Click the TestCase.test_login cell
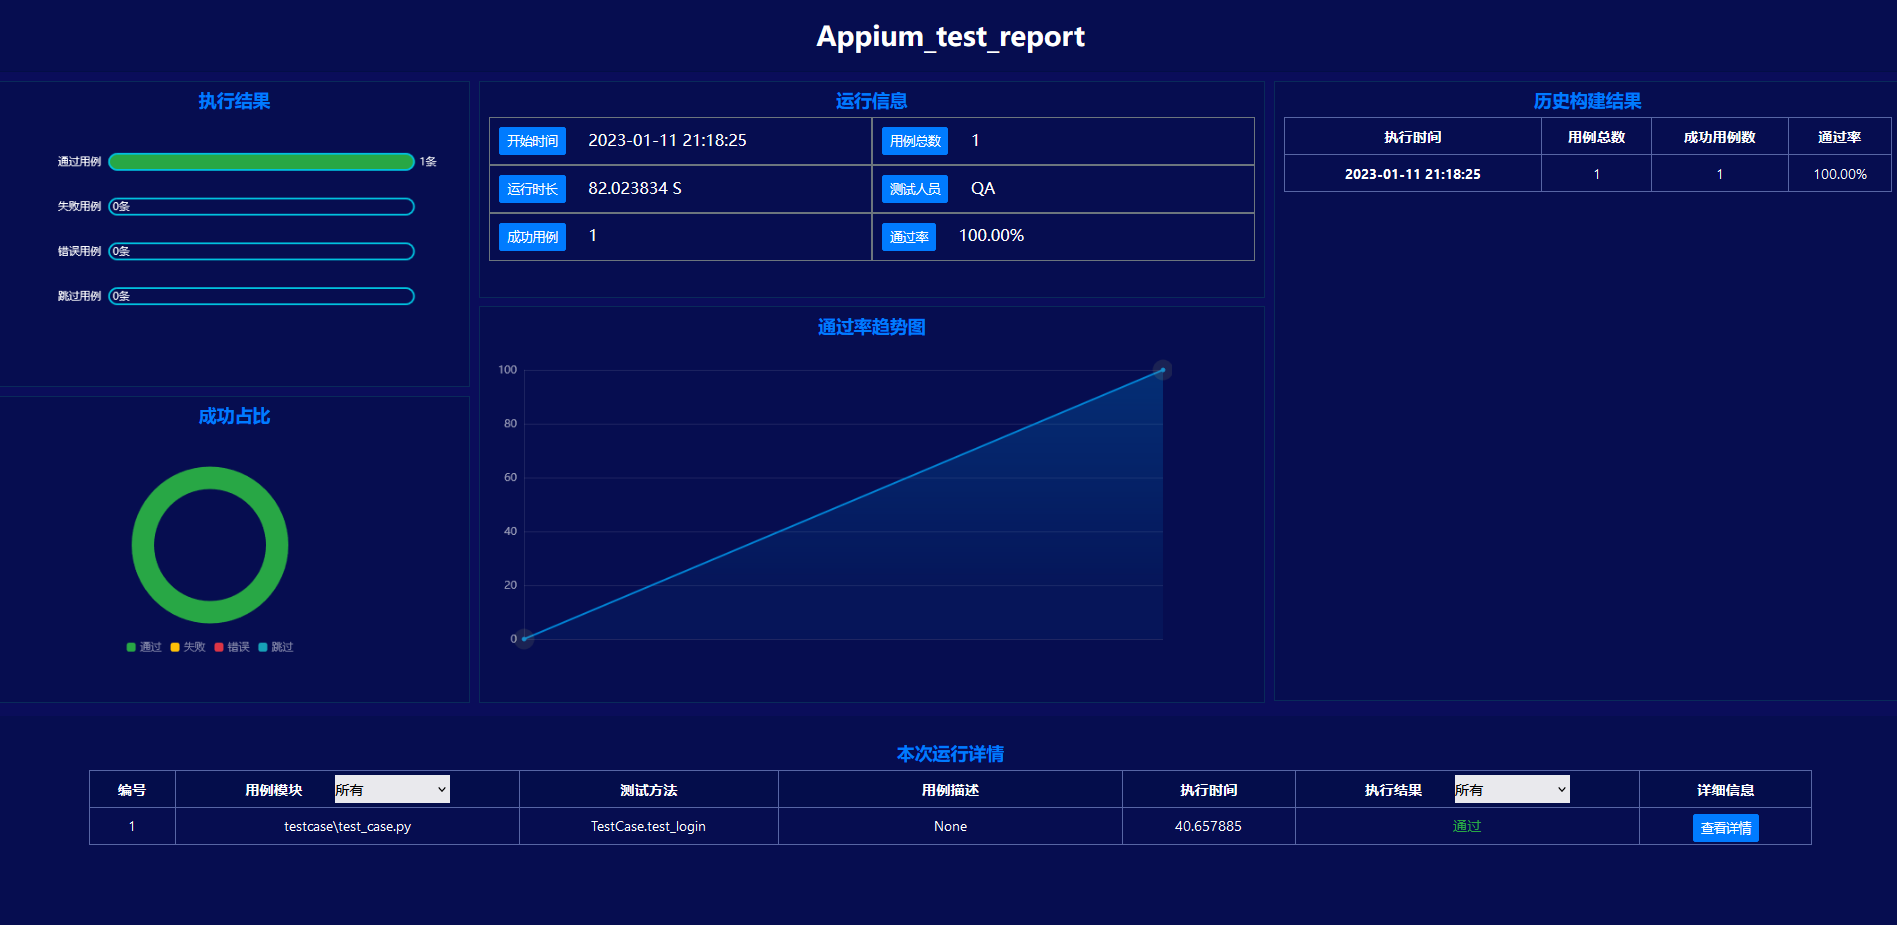 (648, 826)
